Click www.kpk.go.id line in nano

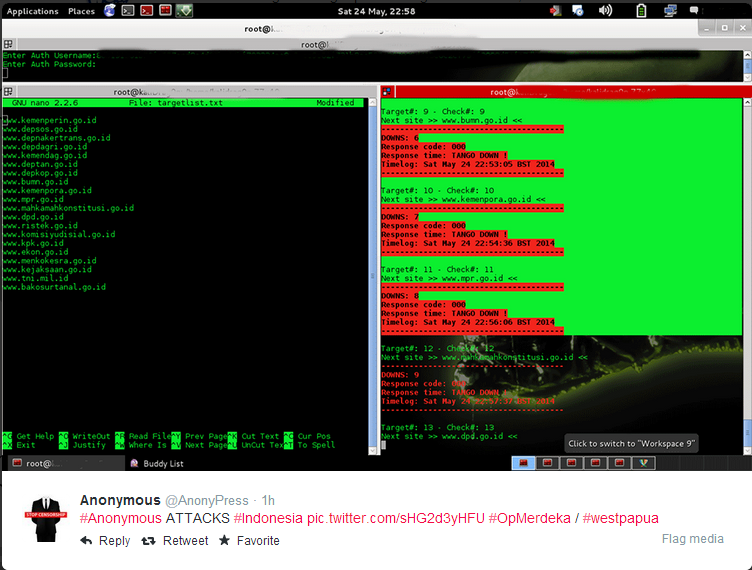tap(33, 243)
